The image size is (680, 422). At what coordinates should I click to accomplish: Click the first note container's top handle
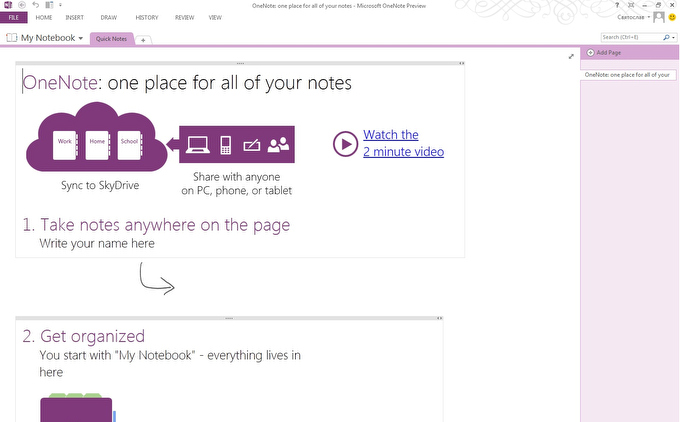240,63
